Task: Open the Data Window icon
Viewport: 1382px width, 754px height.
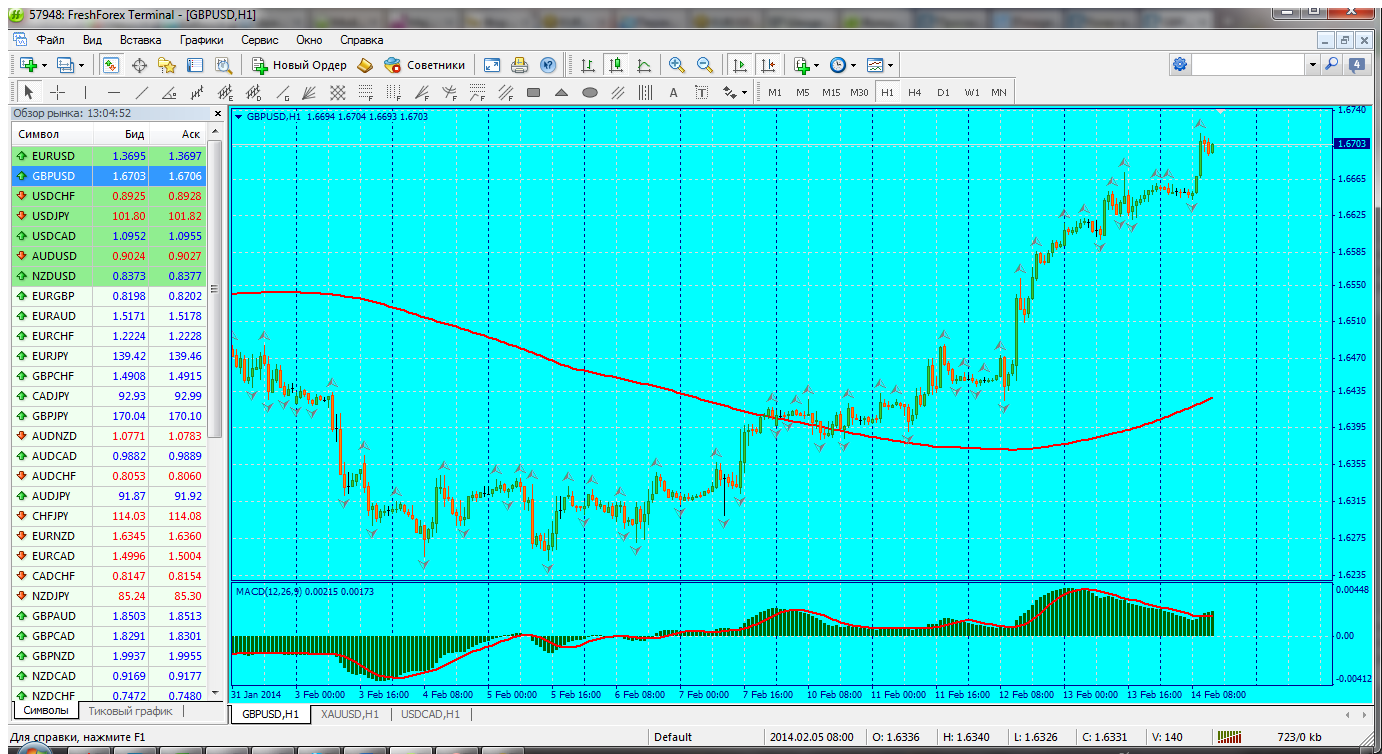Action: (x=139, y=65)
